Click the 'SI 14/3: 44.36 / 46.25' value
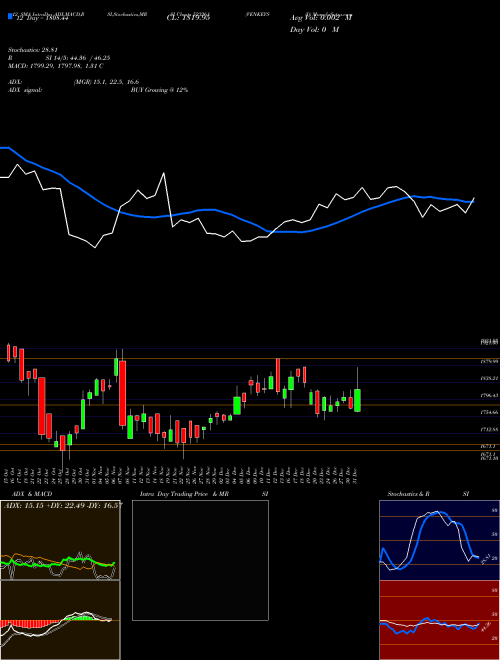500x660 pixels. point(78,58)
